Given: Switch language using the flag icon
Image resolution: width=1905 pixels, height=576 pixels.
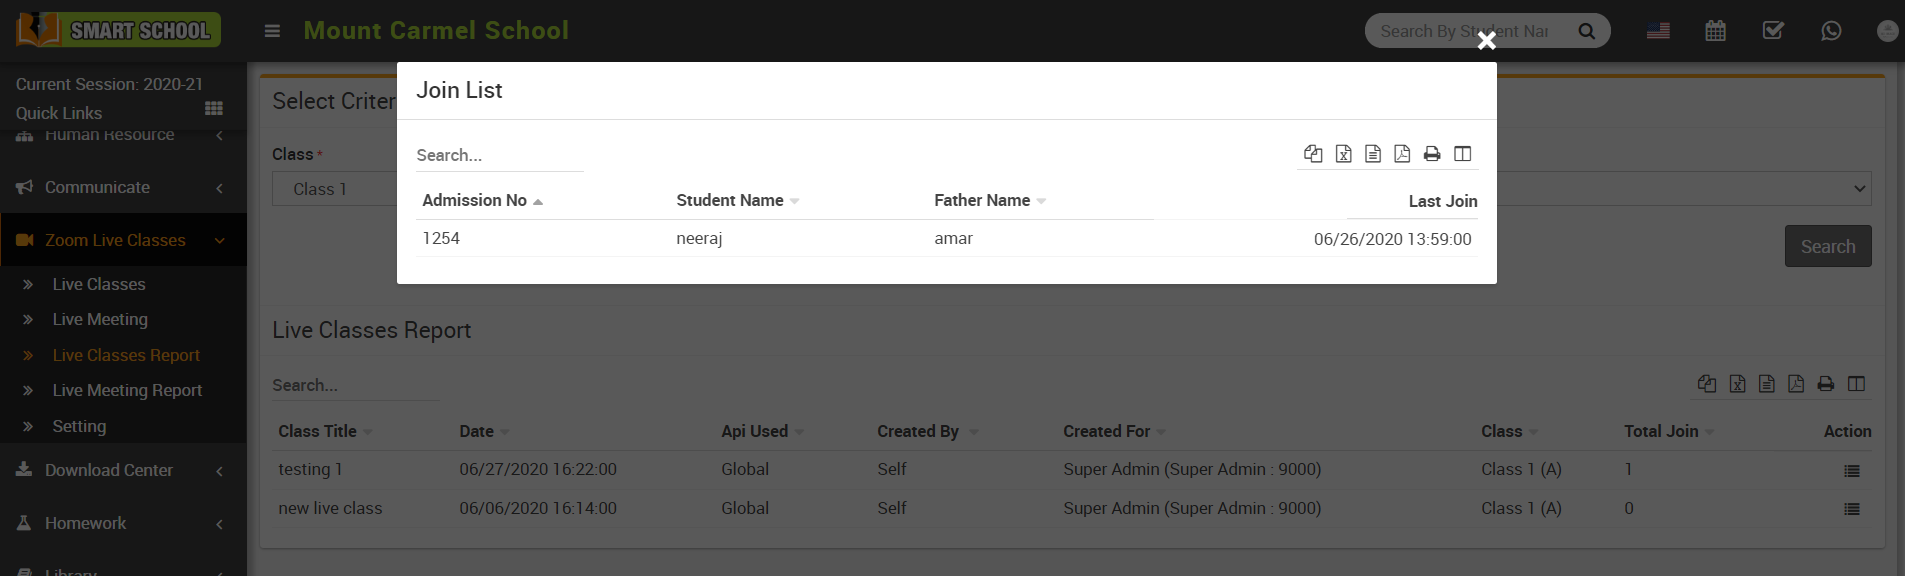Looking at the screenshot, I should click(1658, 31).
